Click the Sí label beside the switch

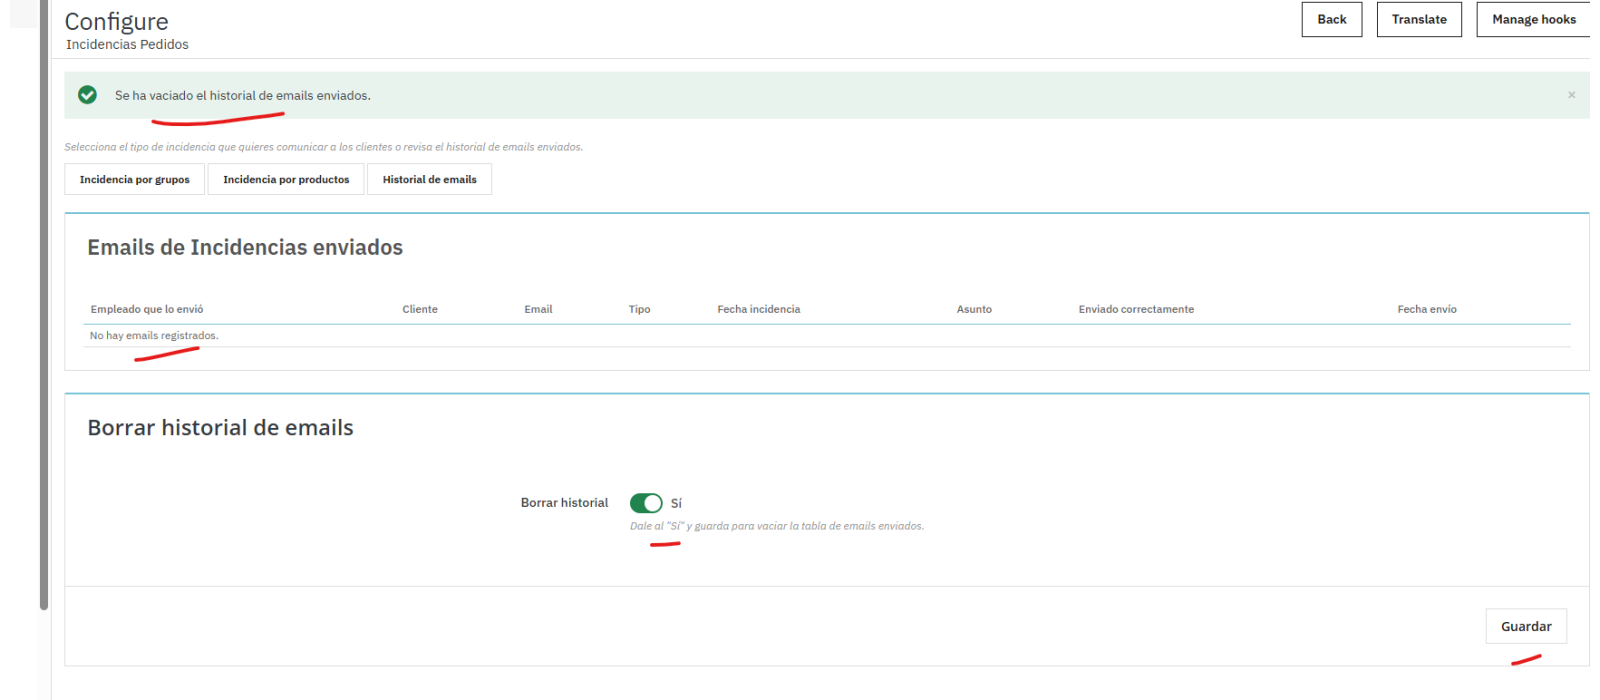tap(676, 503)
